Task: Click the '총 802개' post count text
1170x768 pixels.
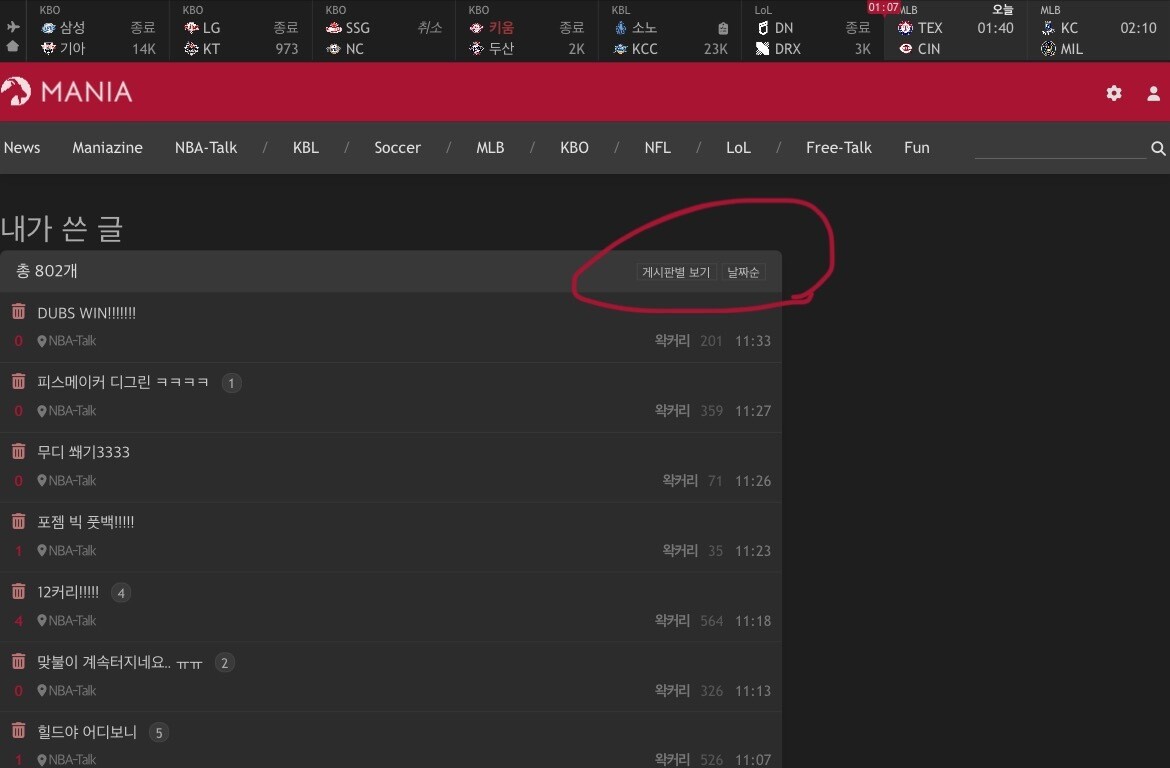Action: coord(47,271)
